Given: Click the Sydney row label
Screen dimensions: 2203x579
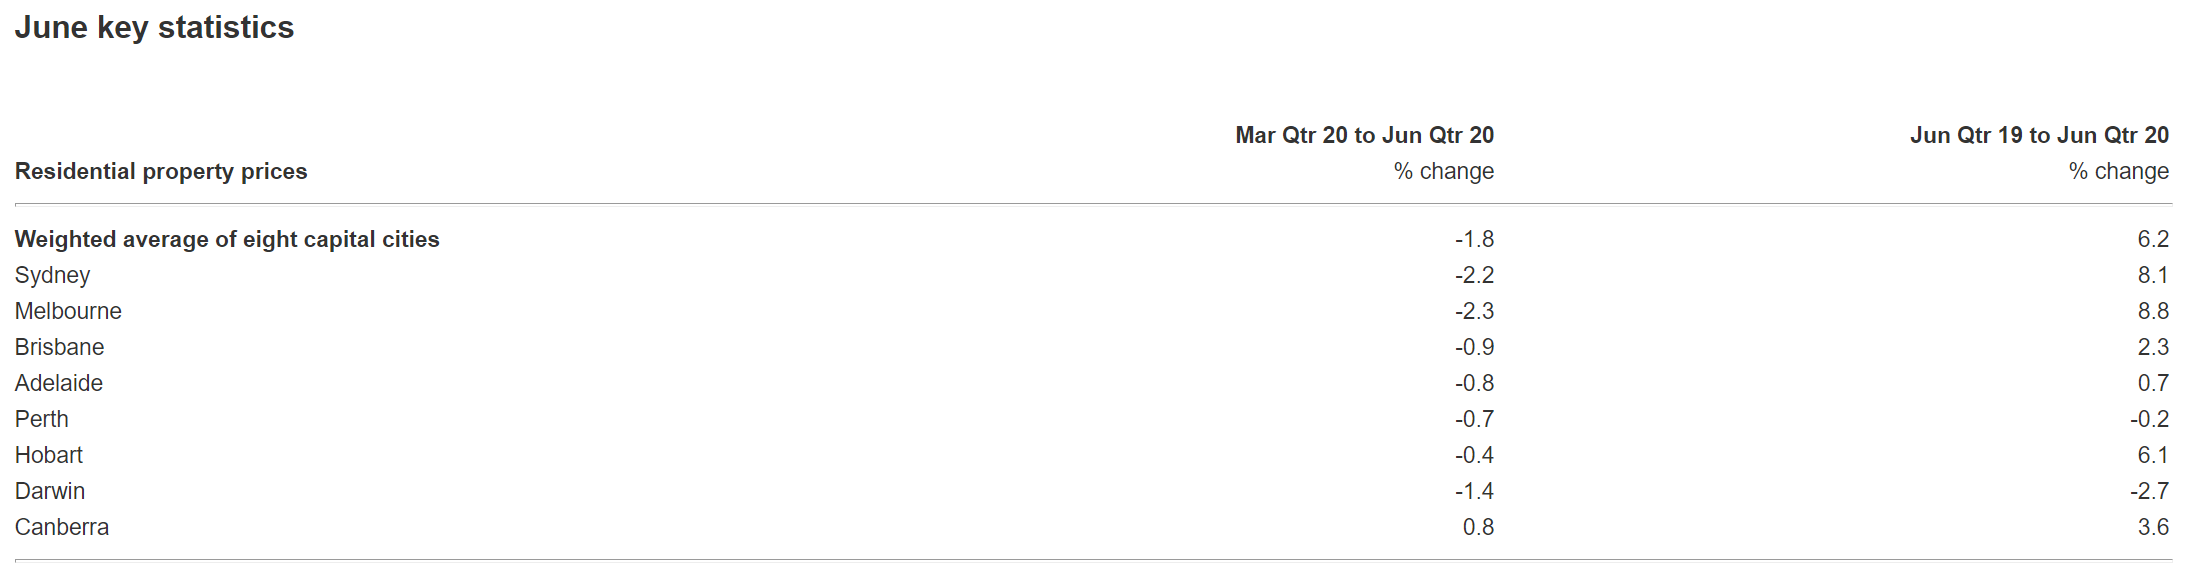Looking at the screenshot, I should (x=52, y=275).
